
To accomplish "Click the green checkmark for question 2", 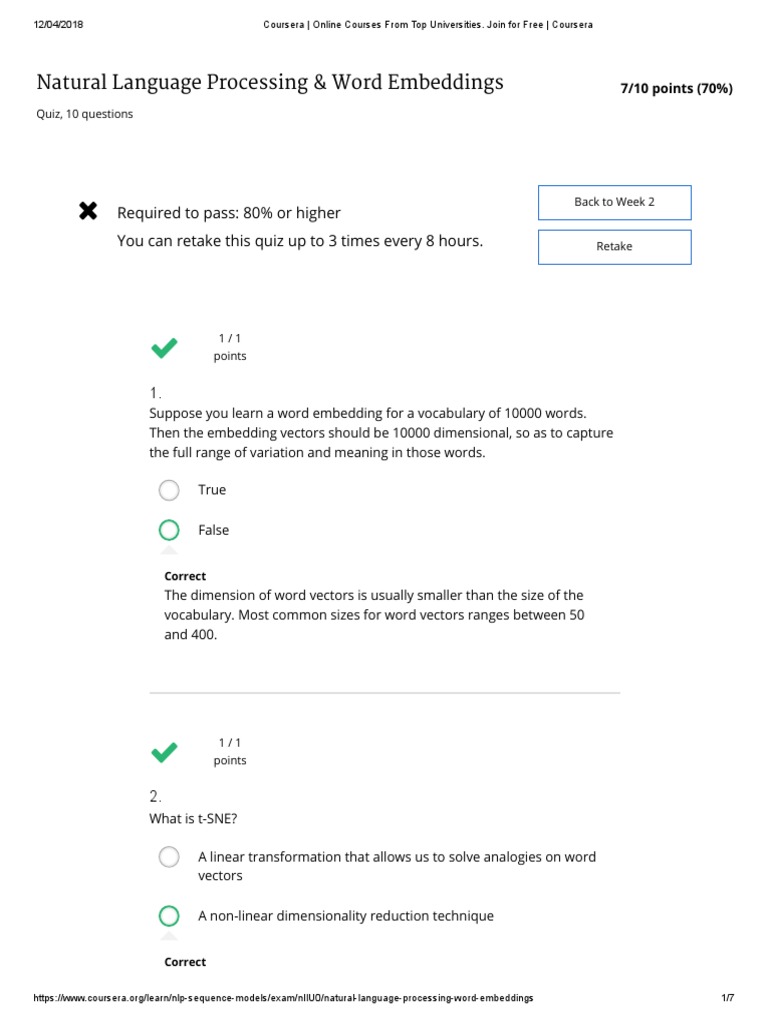I will pos(164,752).
